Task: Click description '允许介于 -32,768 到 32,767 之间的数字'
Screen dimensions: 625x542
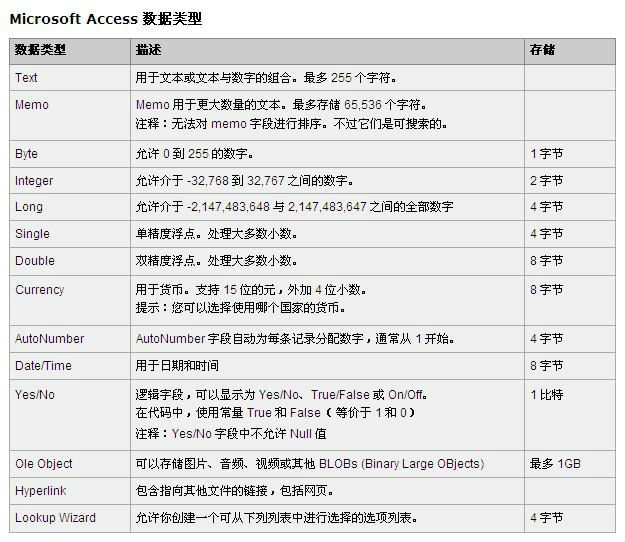Action: point(244,181)
